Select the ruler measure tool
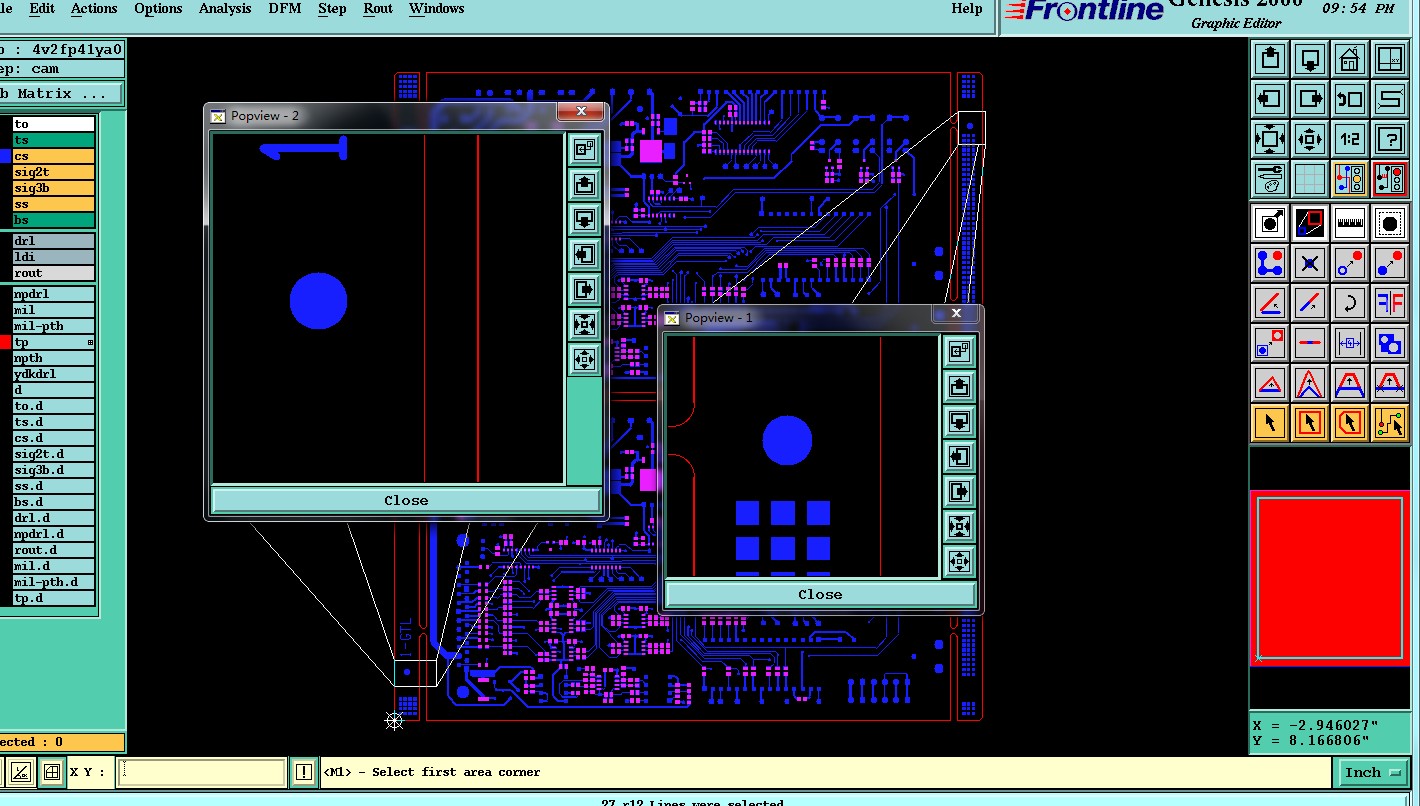The height and width of the screenshot is (806, 1420). point(1350,223)
